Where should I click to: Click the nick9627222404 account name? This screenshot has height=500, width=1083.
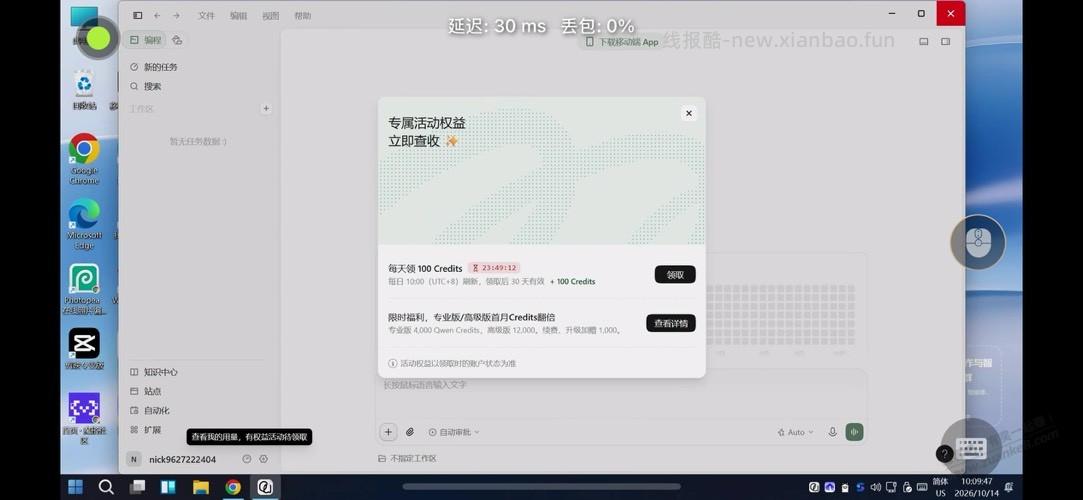[182, 459]
